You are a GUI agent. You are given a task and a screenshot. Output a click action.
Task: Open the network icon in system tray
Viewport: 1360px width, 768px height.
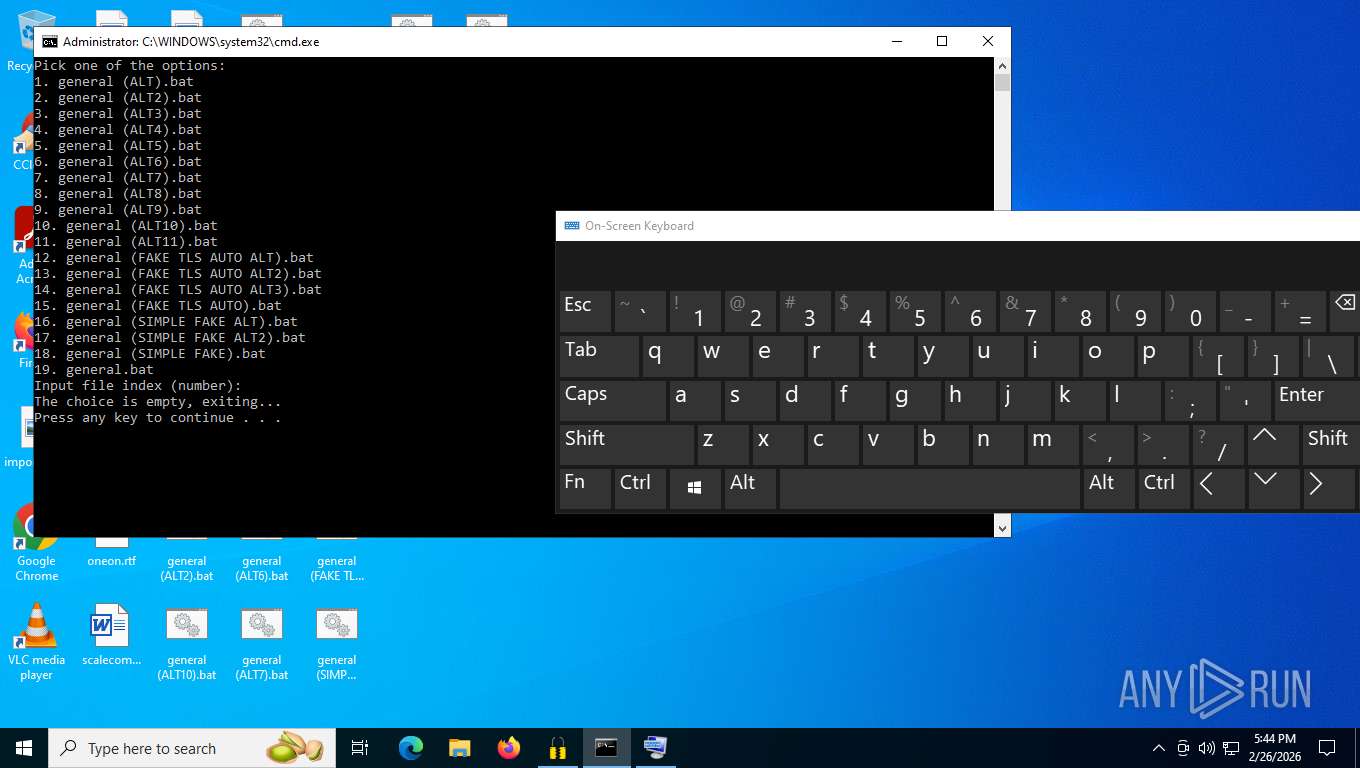pos(1231,748)
